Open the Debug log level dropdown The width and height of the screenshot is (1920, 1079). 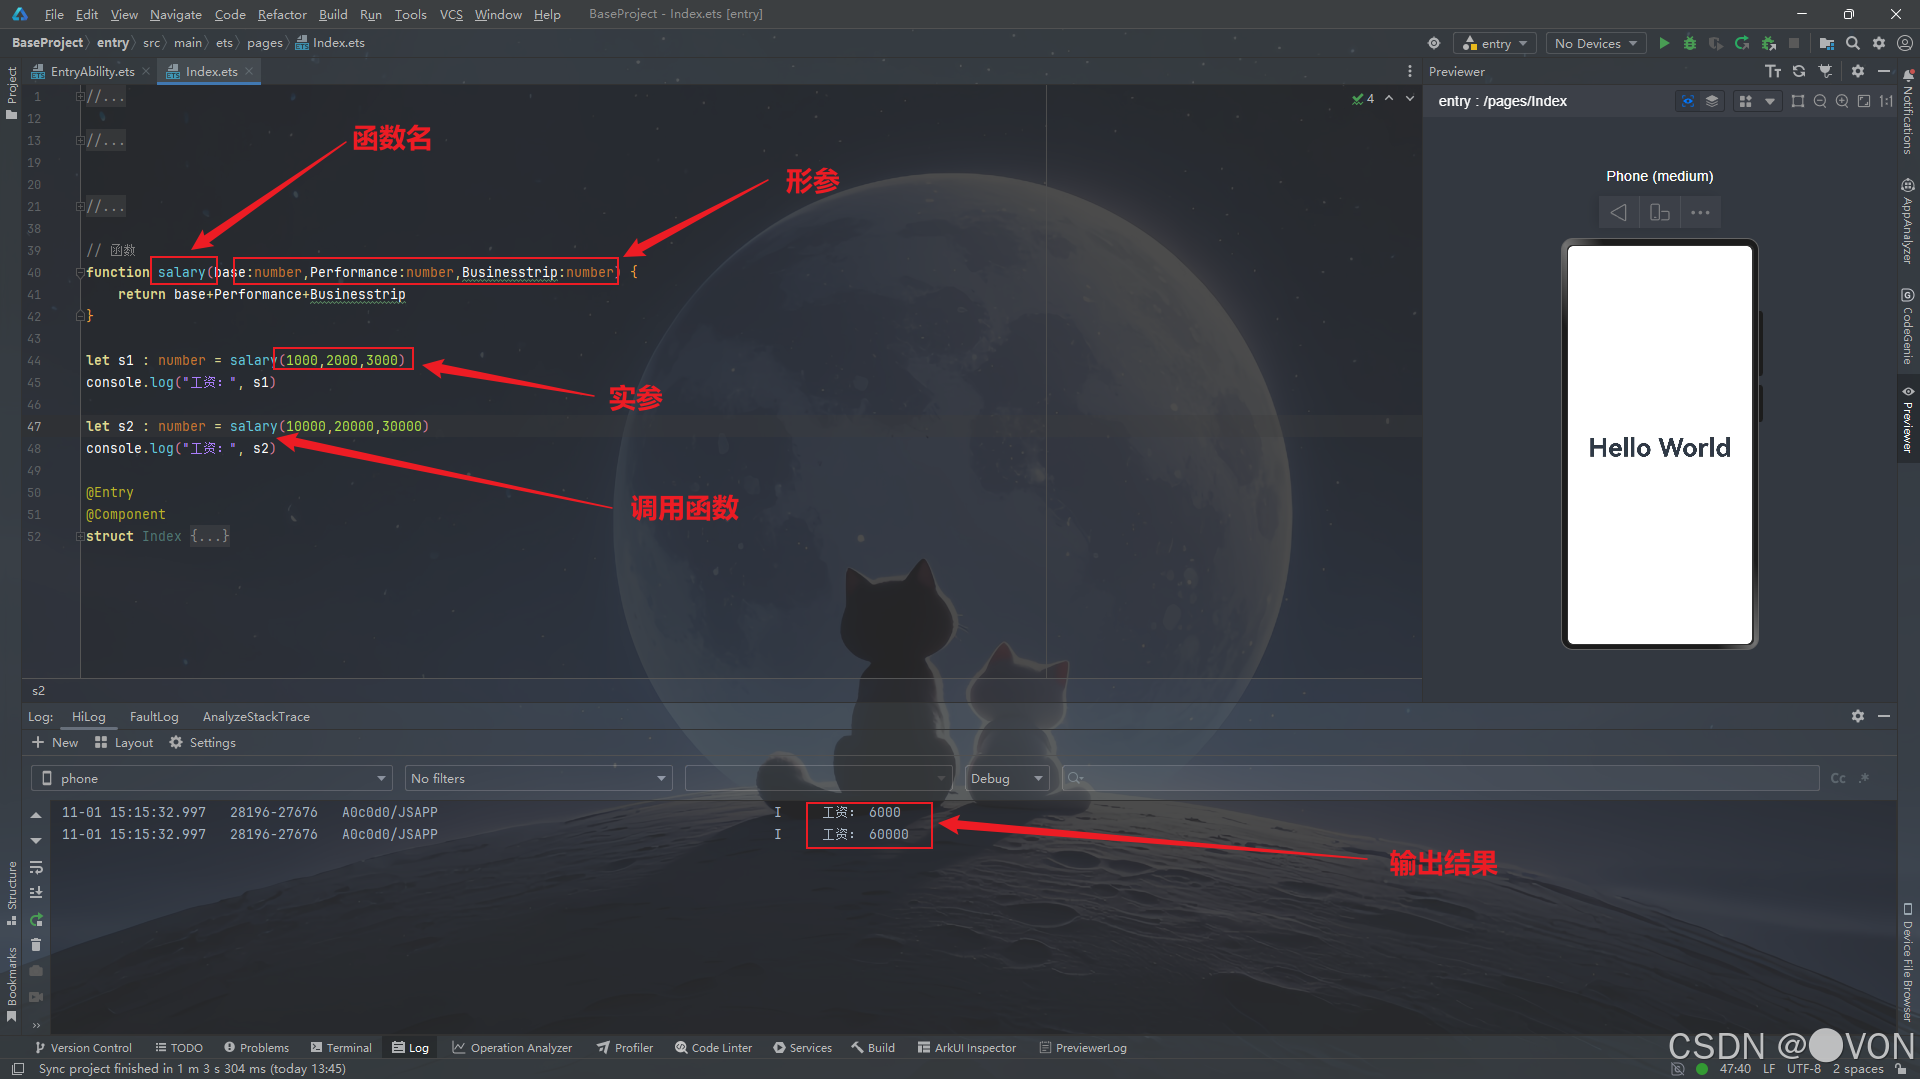[x=1007, y=778]
